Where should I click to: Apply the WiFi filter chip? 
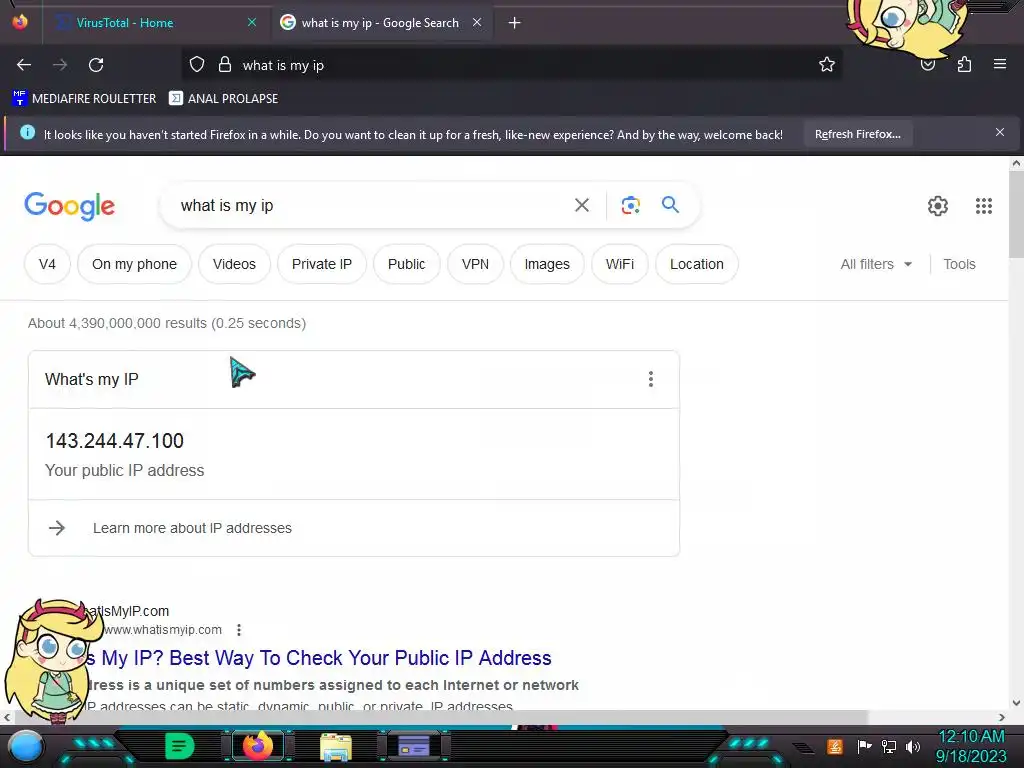619,264
